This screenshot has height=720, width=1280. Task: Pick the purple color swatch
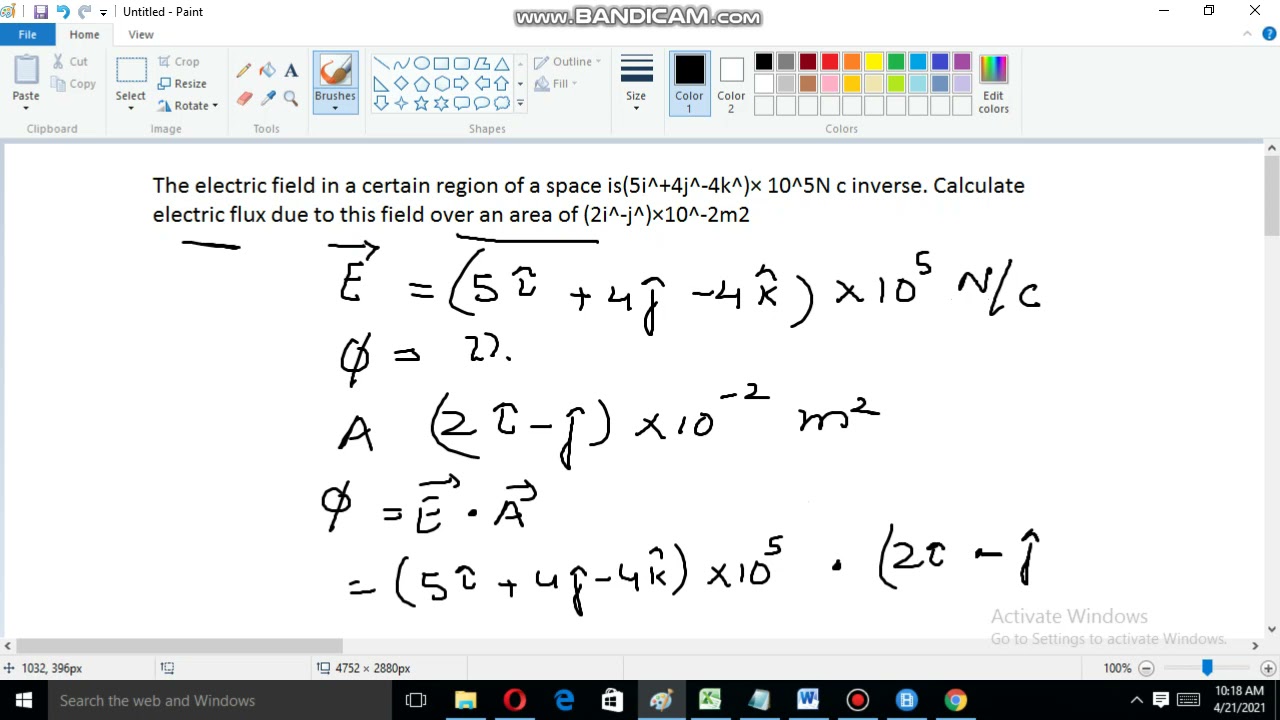(962, 62)
